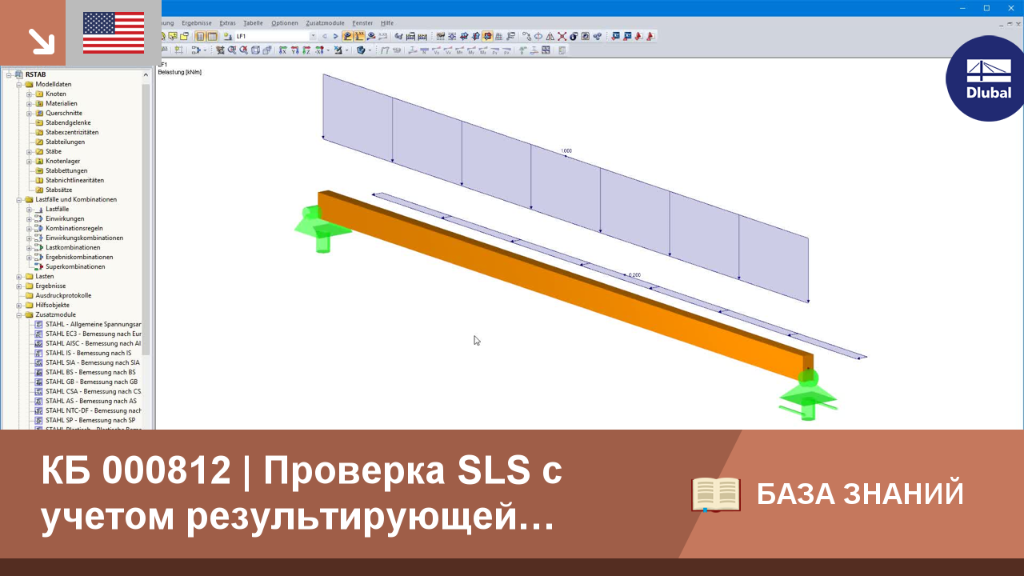Viewport: 1024px width, 576px height.
Task: Click the red X delete toolbar icon
Action: 562,37
